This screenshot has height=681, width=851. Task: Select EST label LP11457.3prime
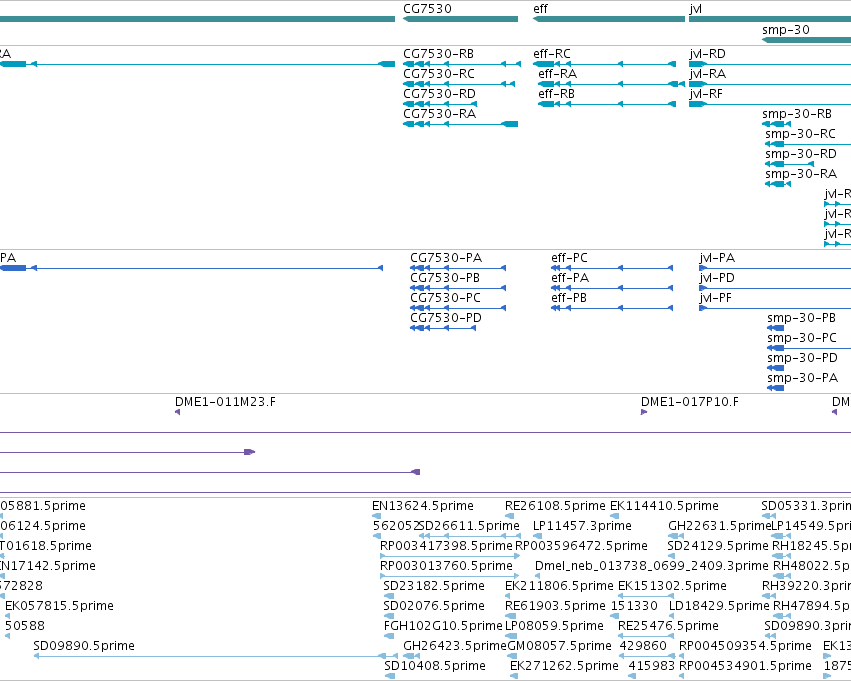582,526
